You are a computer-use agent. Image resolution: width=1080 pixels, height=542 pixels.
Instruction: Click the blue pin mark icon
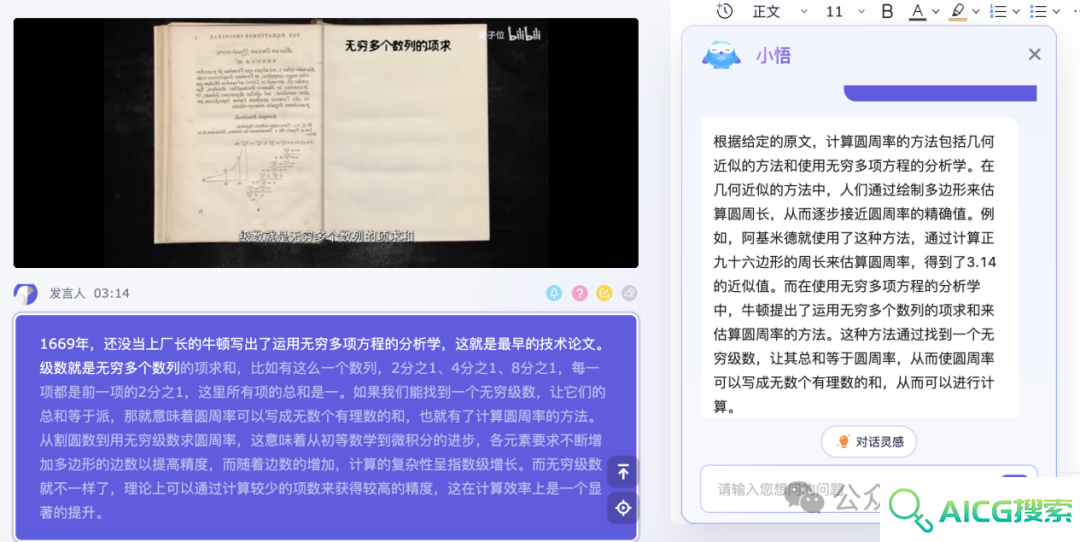click(x=554, y=293)
